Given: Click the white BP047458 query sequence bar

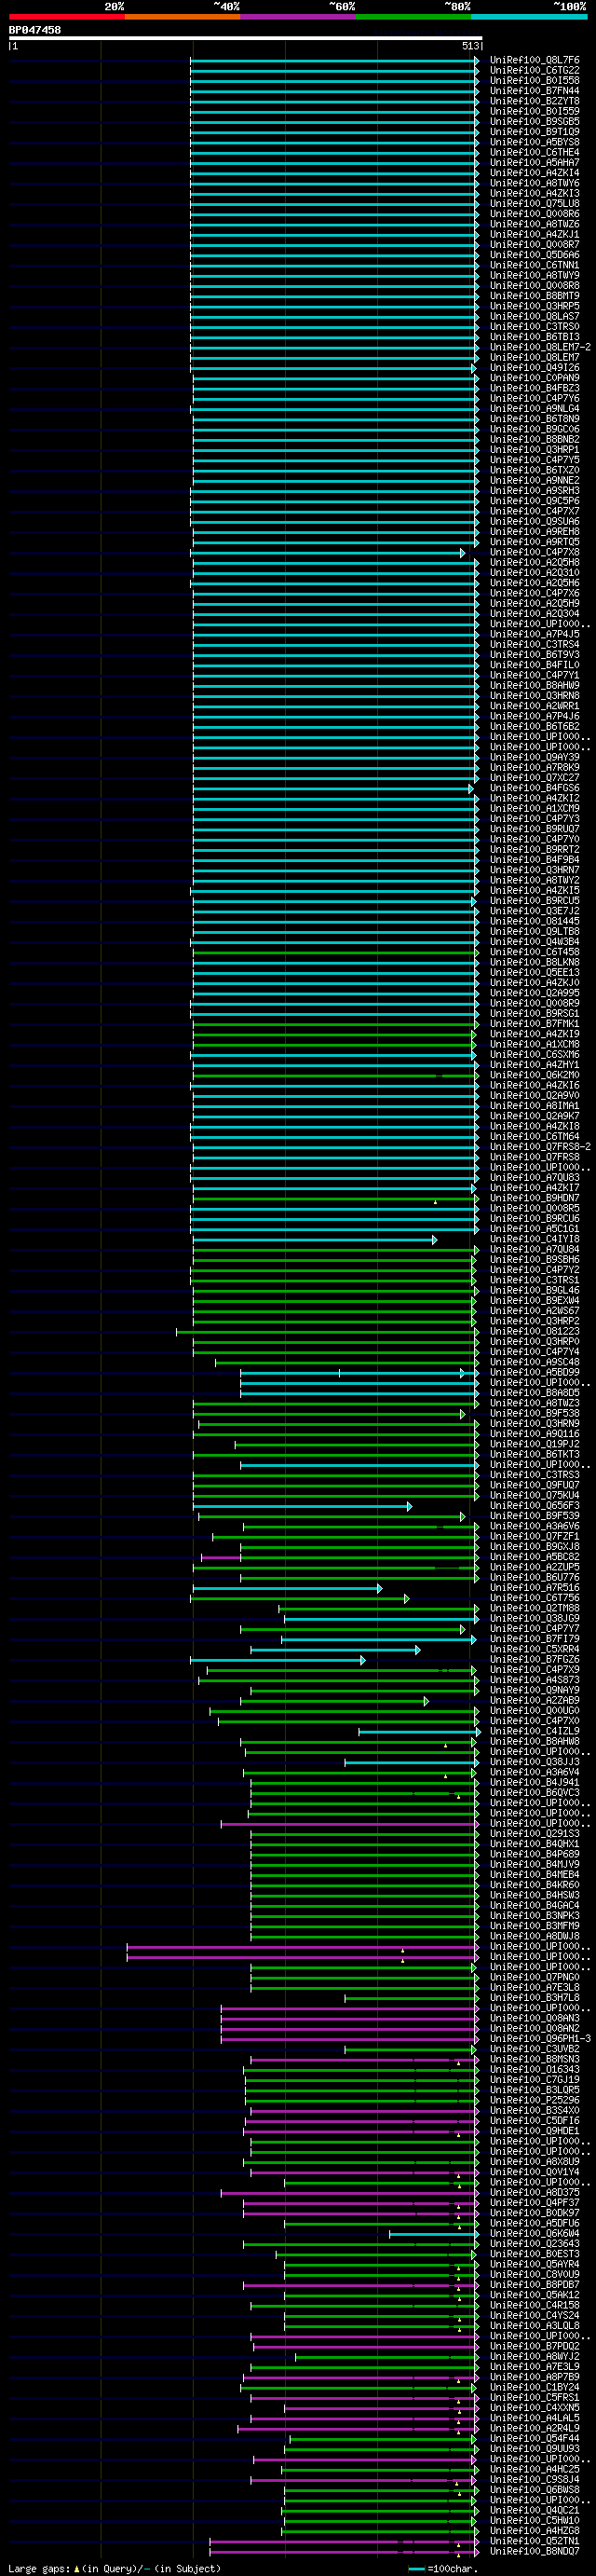Looking at the screenshot, I should pos(246,38).
